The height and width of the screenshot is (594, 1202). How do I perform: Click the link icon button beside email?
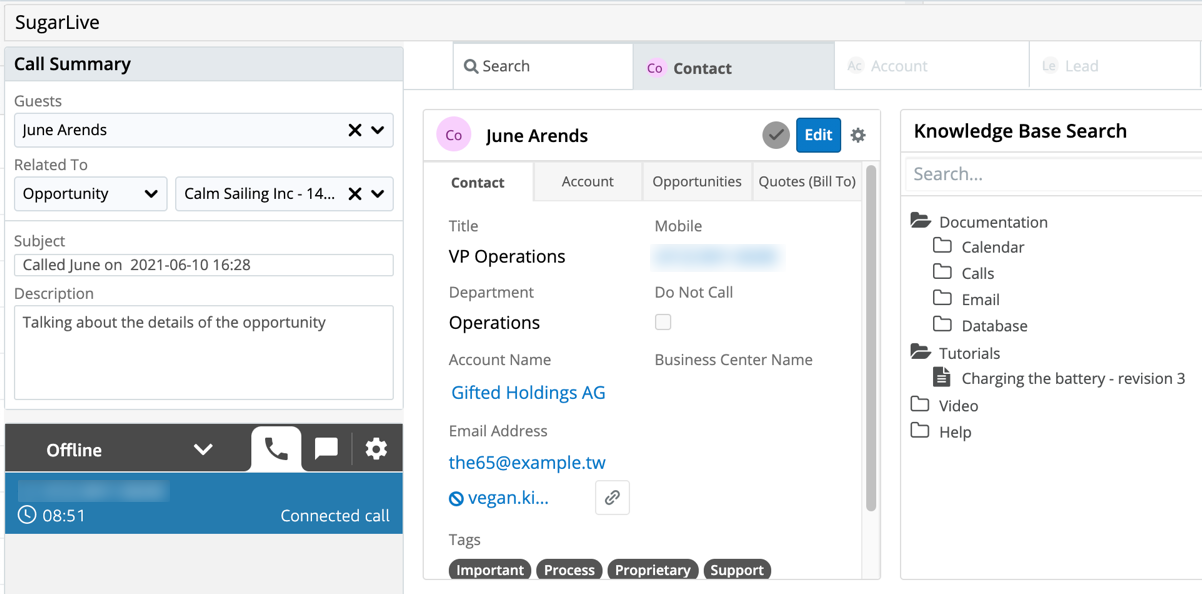click(x=612, y=497)
